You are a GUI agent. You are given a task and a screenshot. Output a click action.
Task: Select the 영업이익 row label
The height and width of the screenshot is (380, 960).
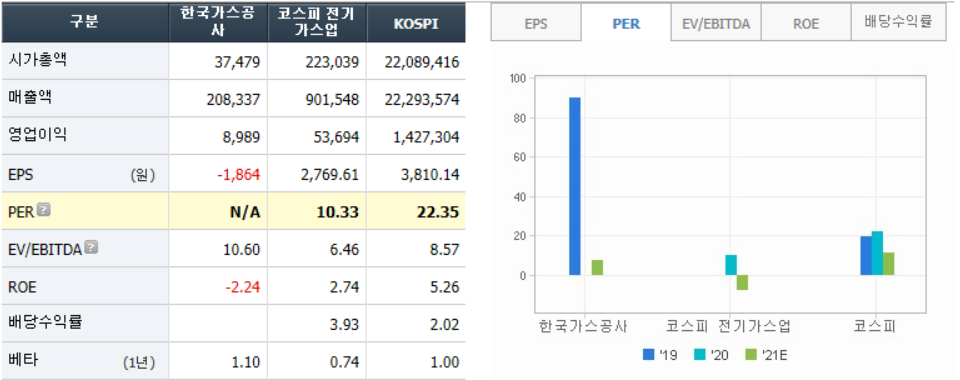[39, 135]
